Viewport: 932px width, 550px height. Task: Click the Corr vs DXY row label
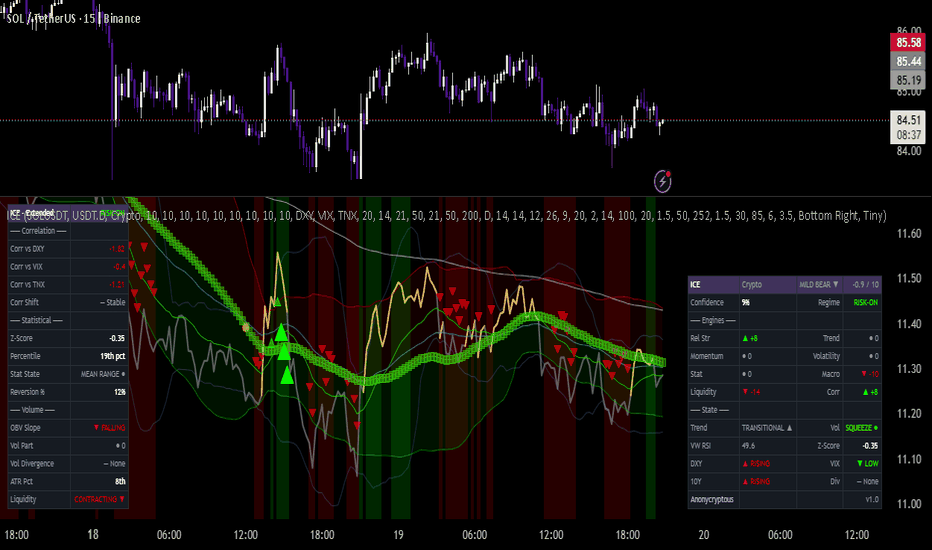click(27, 249)
